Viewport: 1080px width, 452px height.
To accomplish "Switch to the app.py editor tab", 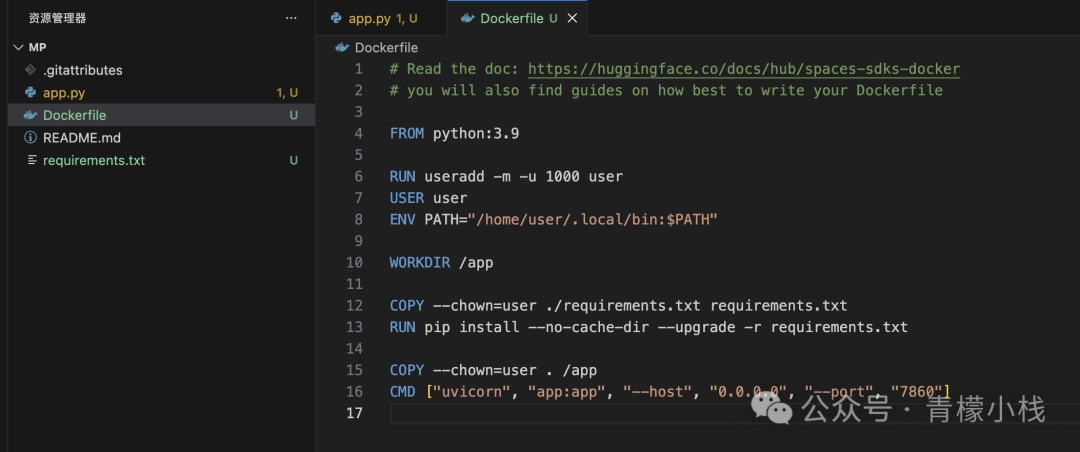I will (381, 19).
